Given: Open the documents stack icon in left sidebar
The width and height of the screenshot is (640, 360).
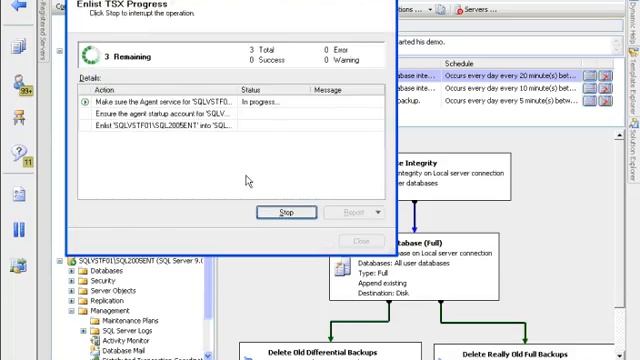Looking at the screenshot, I should [18, 46].
